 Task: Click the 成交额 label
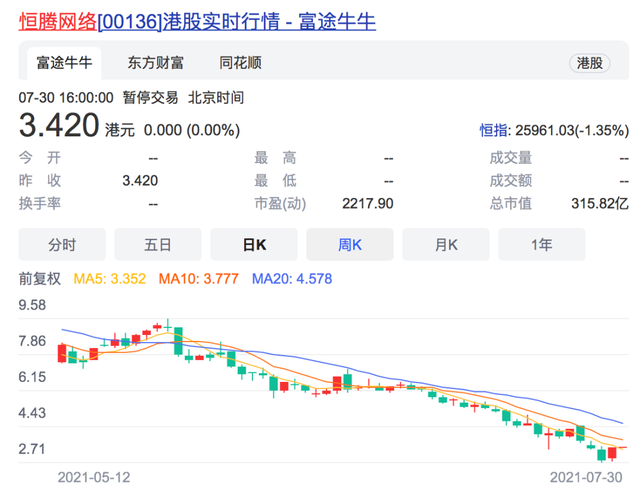coord(511,180)
